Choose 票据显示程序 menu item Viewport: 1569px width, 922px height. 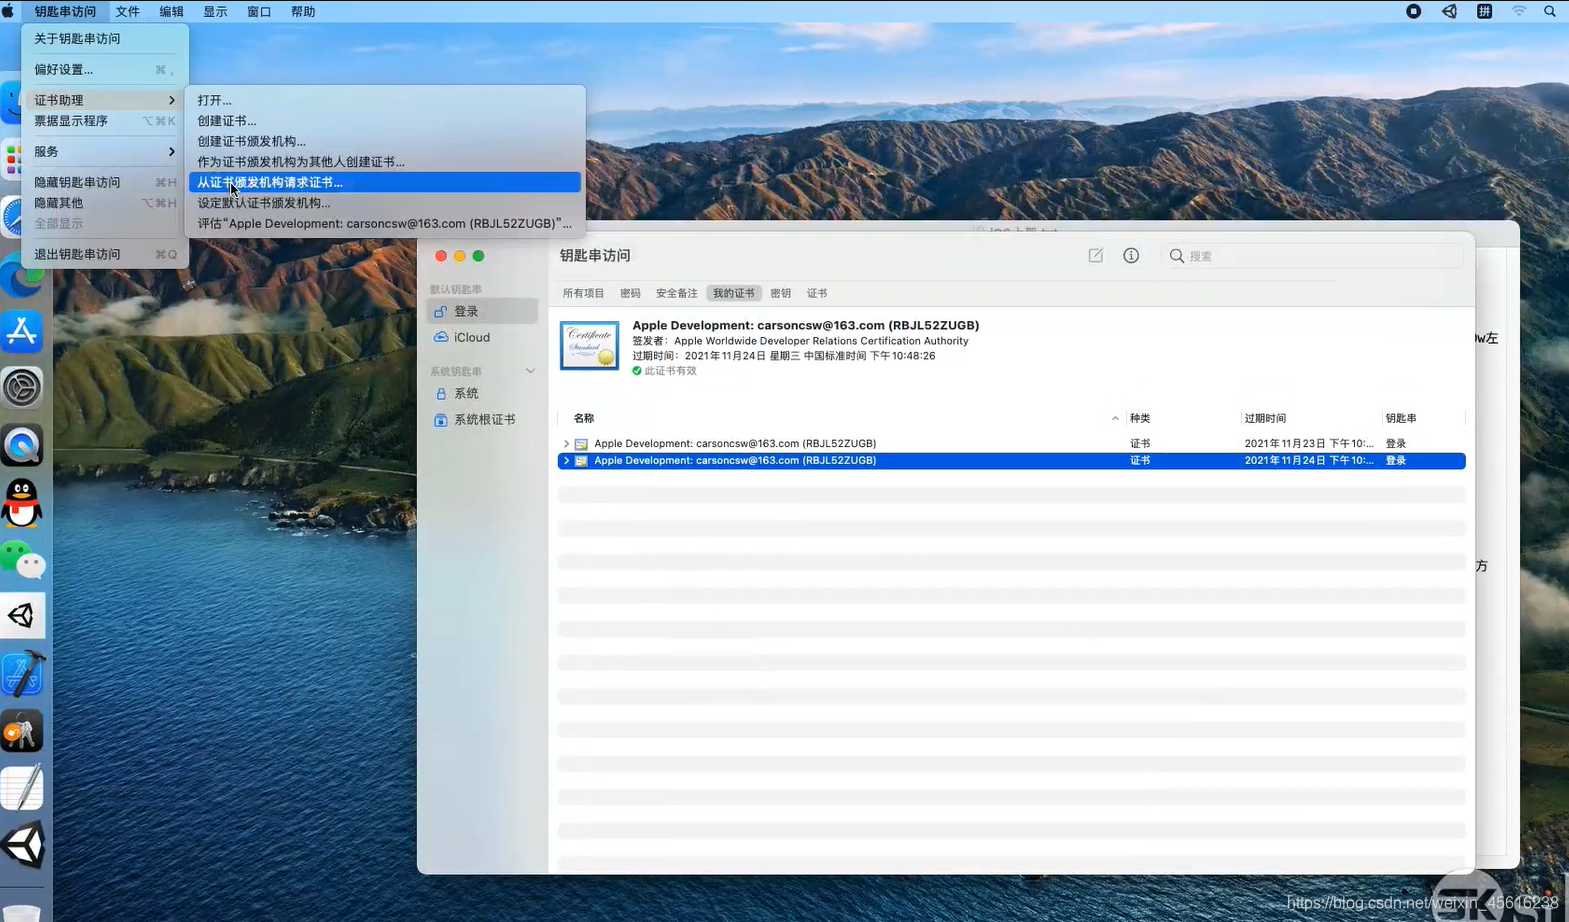[105, 120]
